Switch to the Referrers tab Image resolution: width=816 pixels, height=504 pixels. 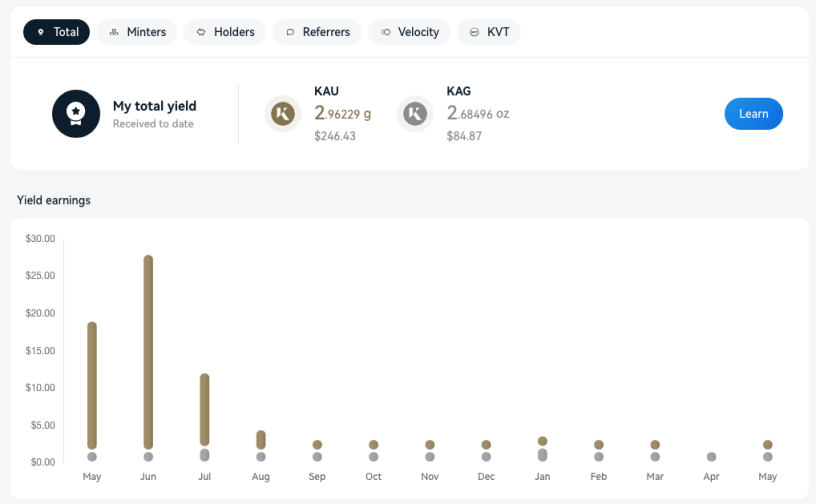click(x=317, y=32)
